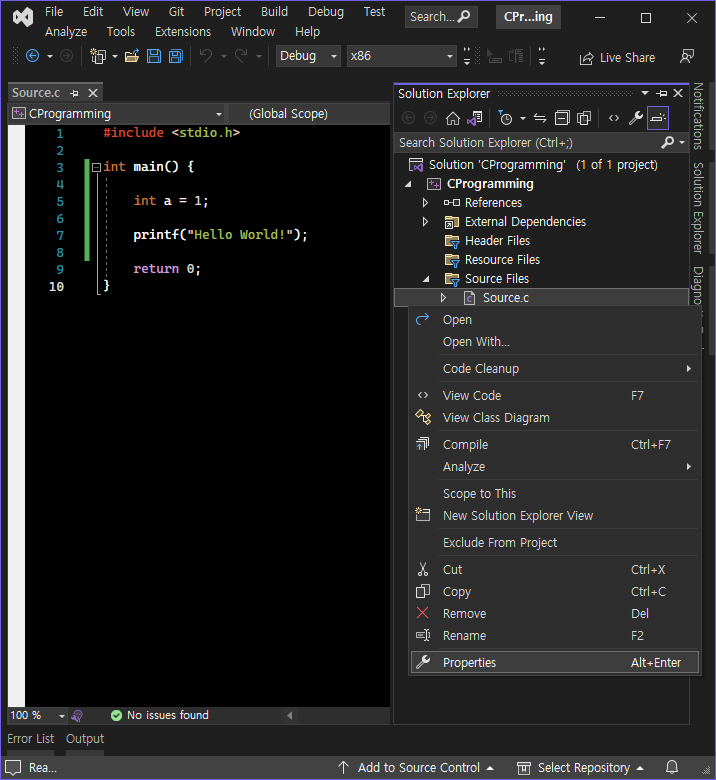Click the notification bell icon
Viewport: 716px width, 780px height.
672,768
